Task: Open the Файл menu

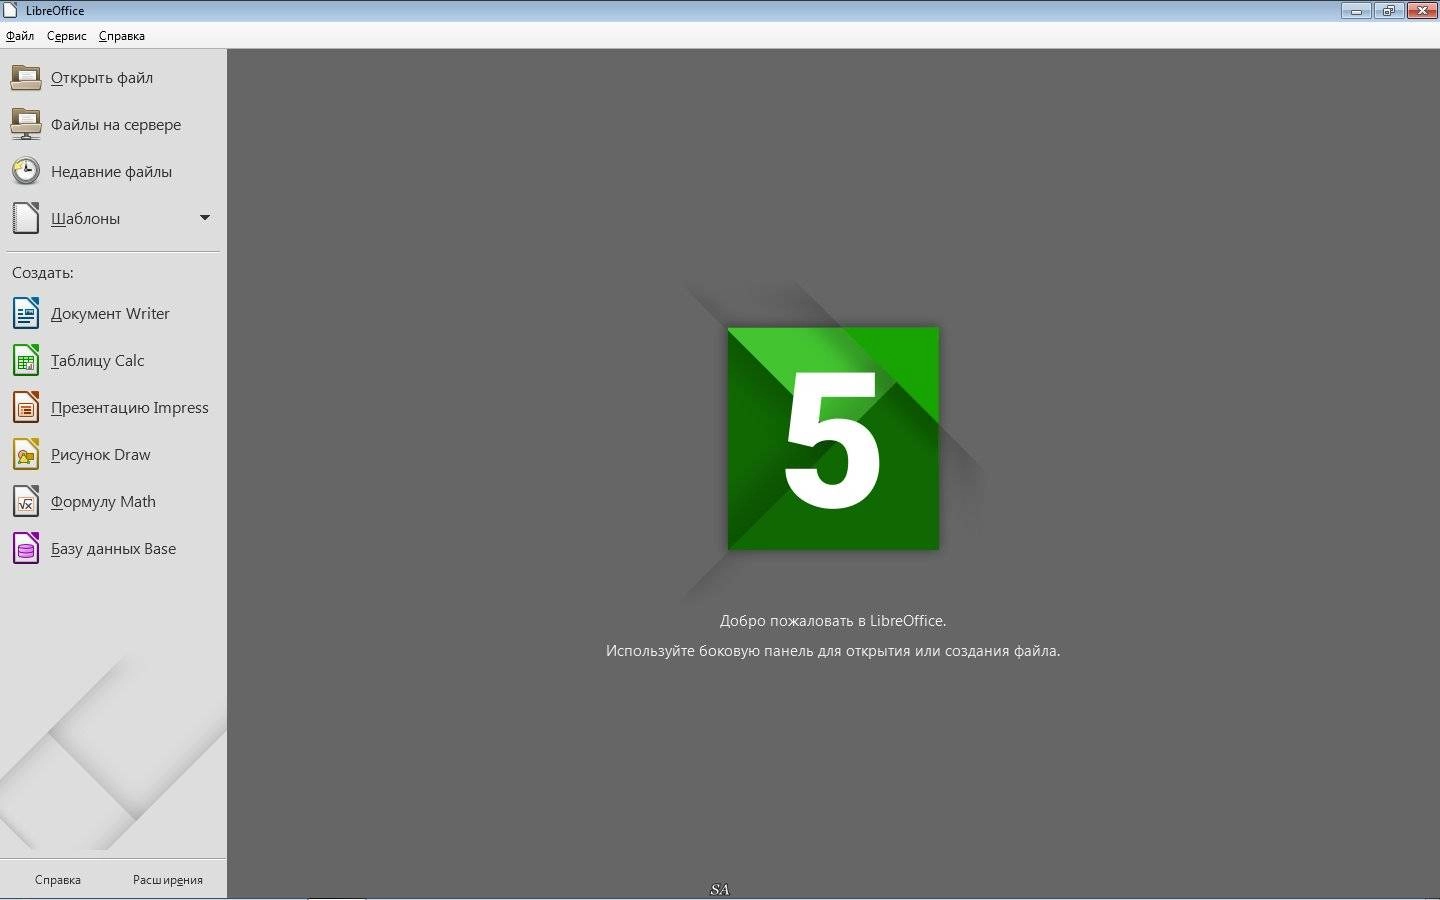Action: pos(20,36)
